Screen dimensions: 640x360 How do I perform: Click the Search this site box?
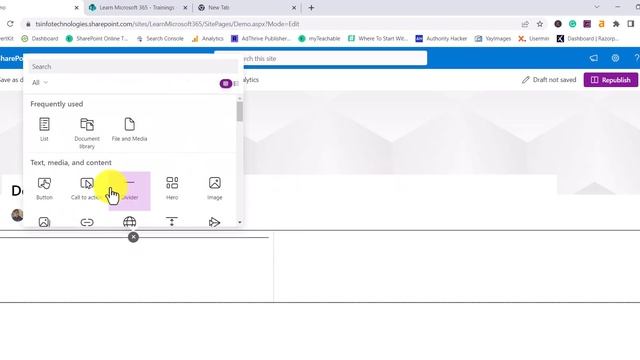click(320, 58)
